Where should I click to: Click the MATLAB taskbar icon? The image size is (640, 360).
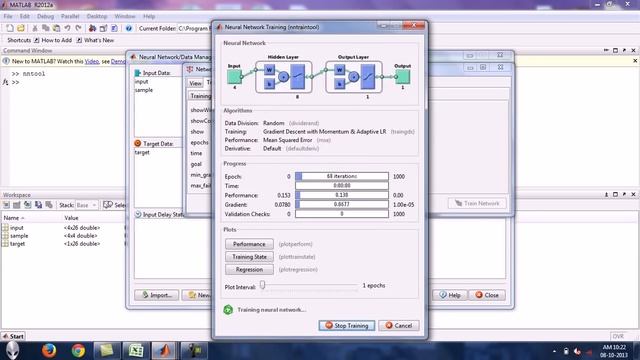point(165,351)
